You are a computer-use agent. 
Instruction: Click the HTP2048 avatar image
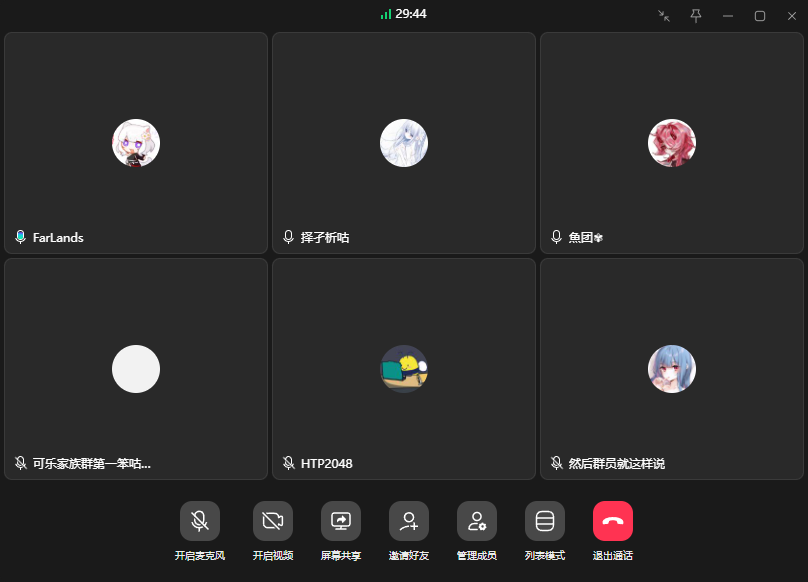404,369
